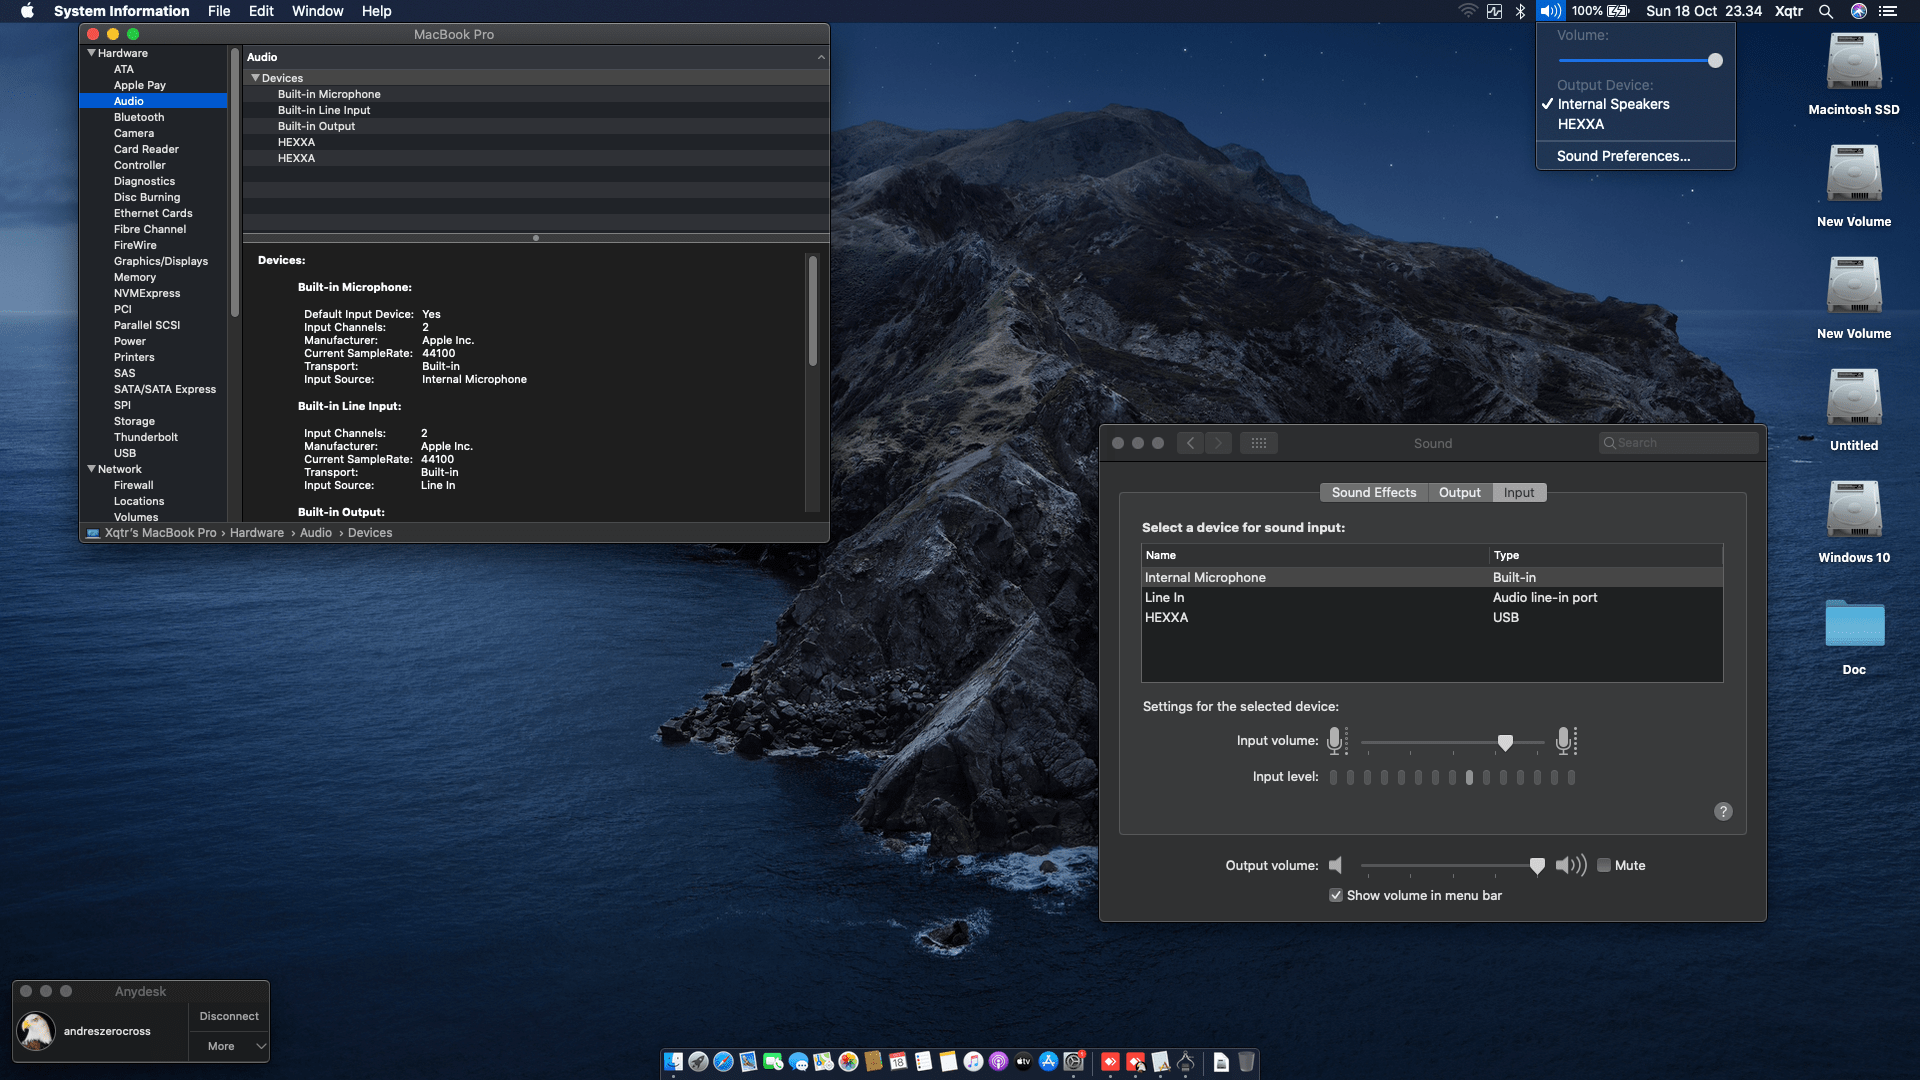Open Reminders from the dock
Screen dimensions: 1920x1080
pos(923,1062)
